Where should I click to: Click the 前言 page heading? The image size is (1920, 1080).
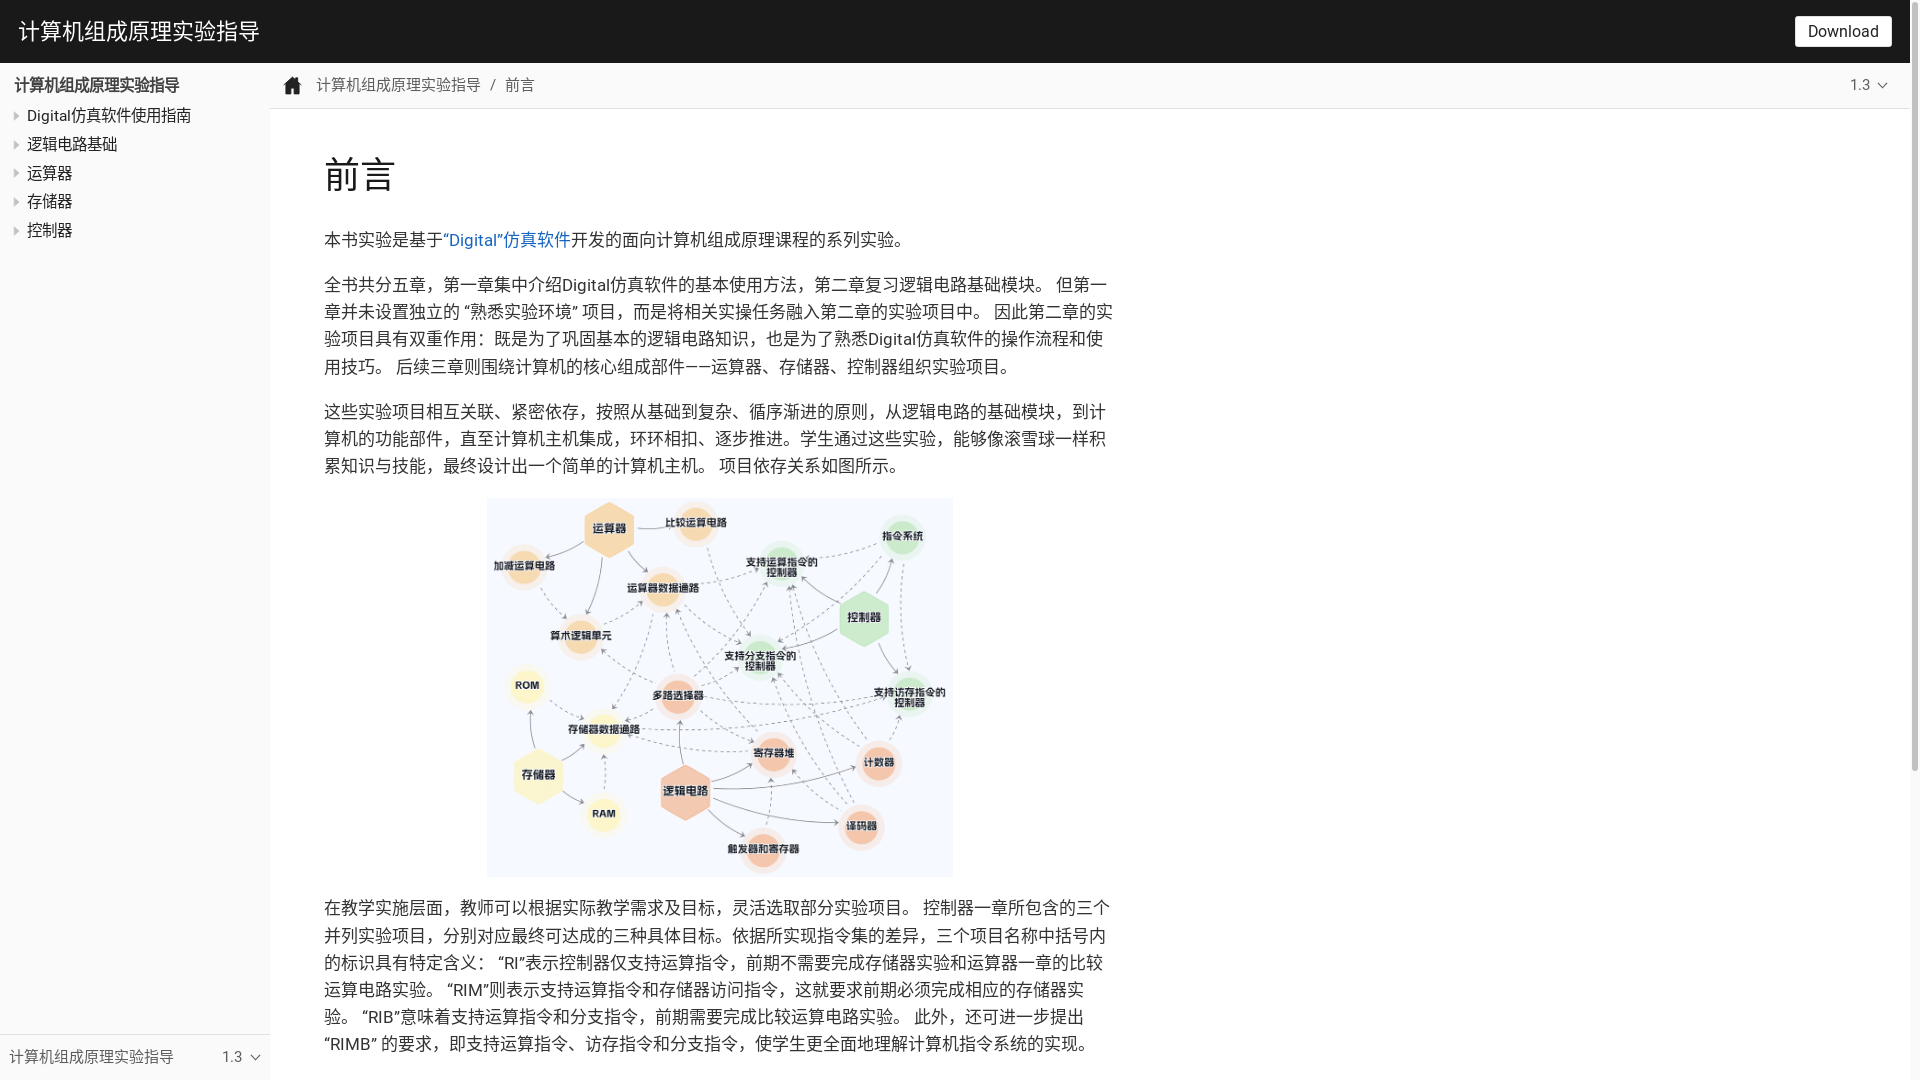[360, 175]
